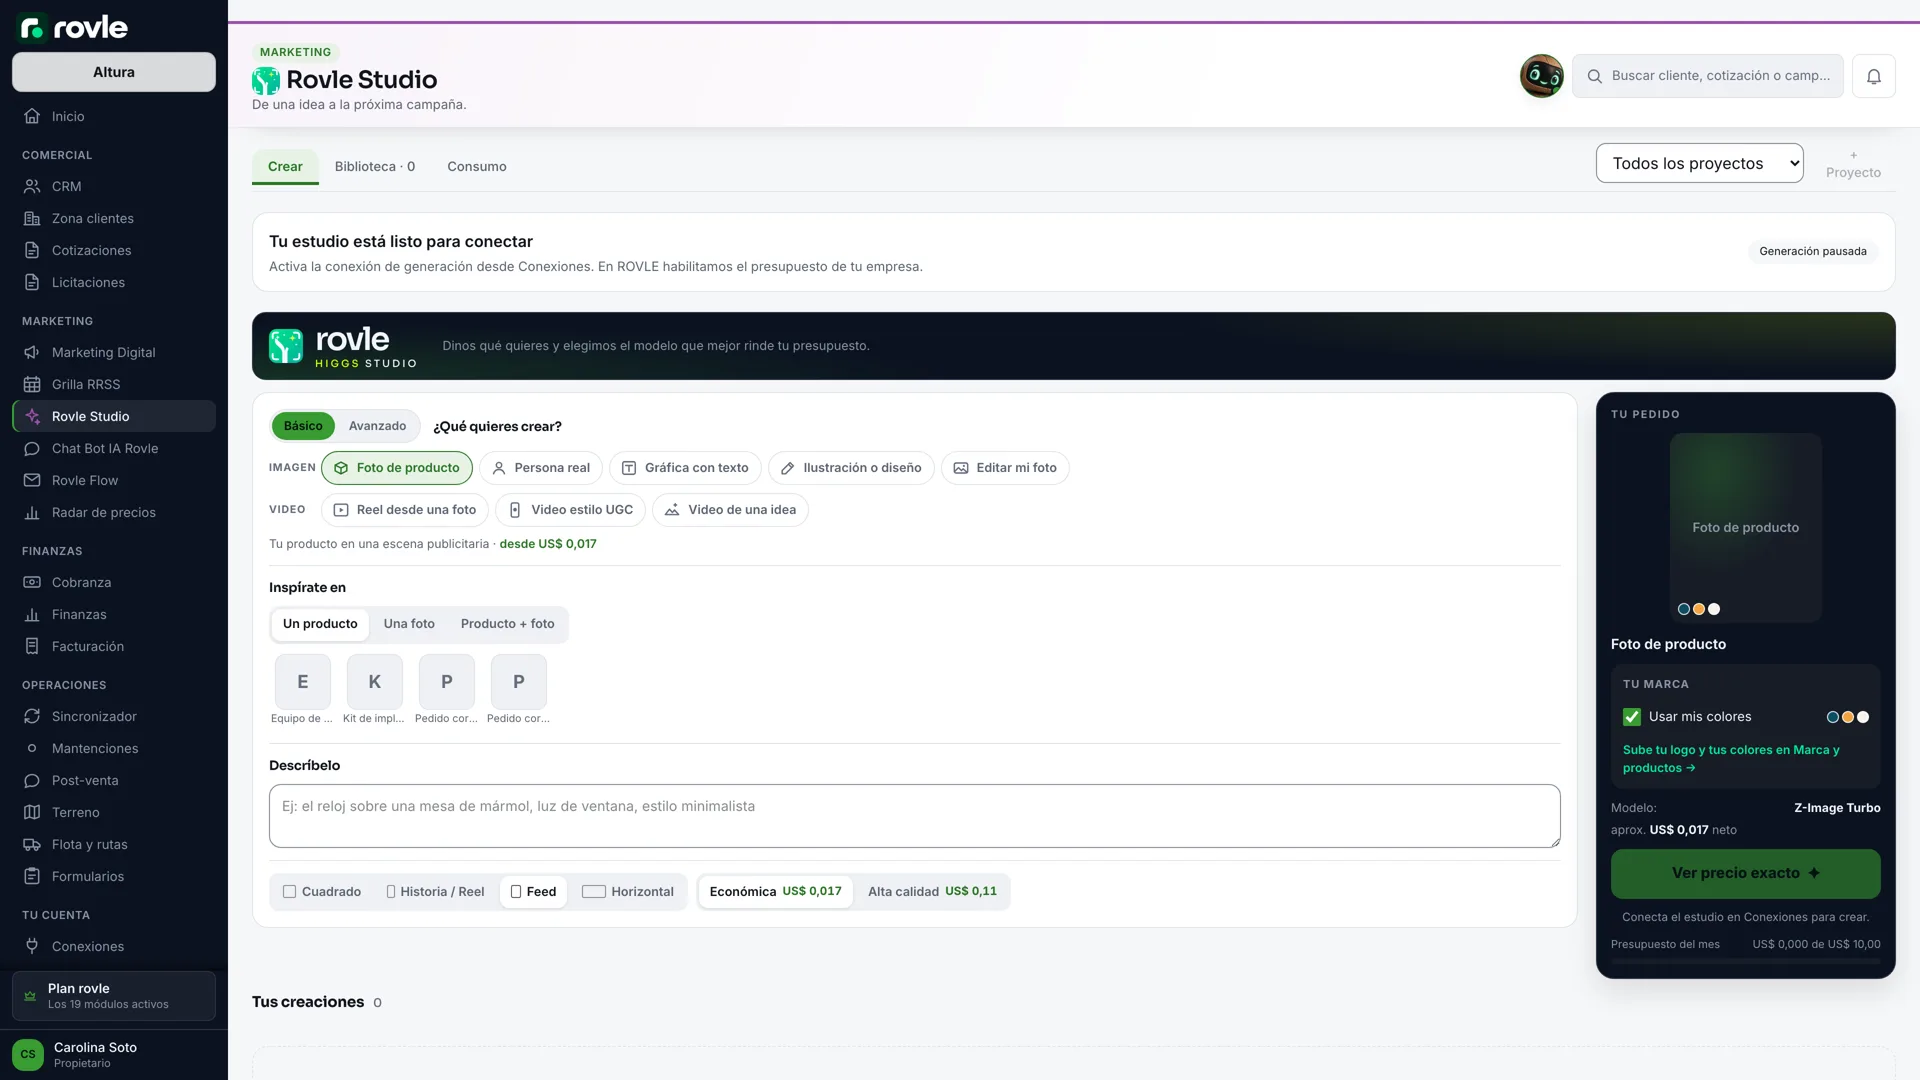1920x1080 pixels.
Task: Choose Video estilo UGC option
Action: 570,510
